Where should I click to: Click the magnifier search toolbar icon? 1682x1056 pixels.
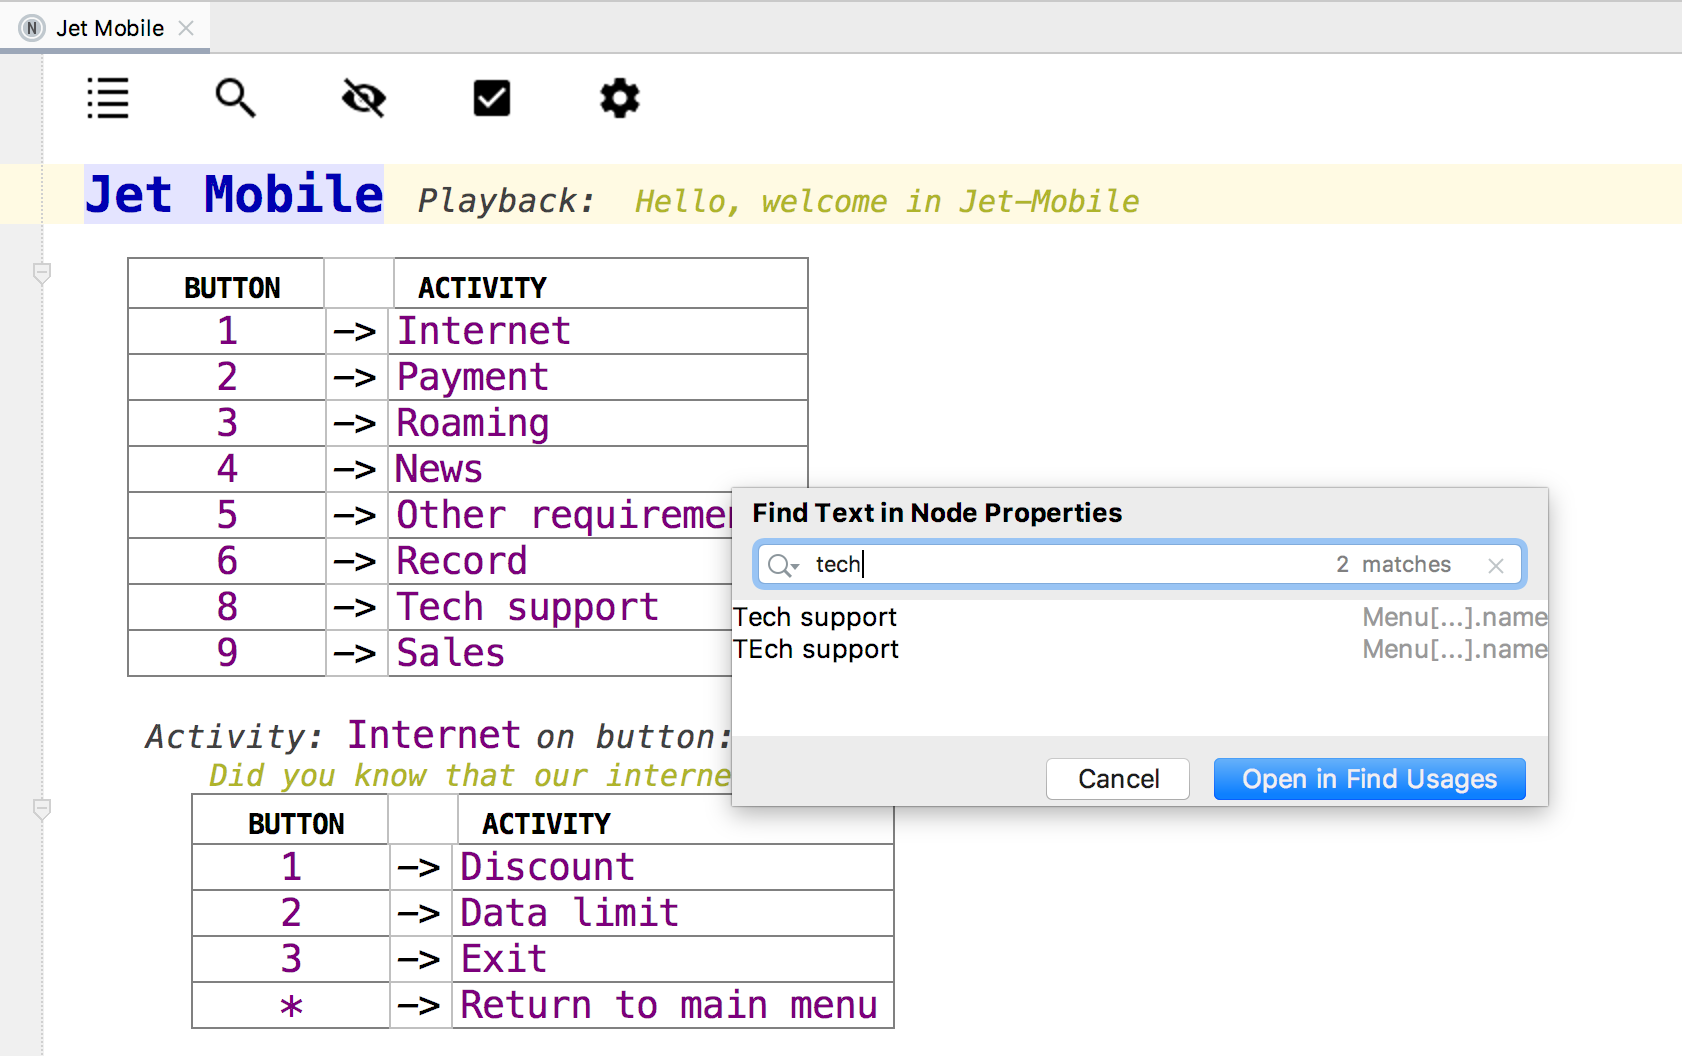(236, 98)
